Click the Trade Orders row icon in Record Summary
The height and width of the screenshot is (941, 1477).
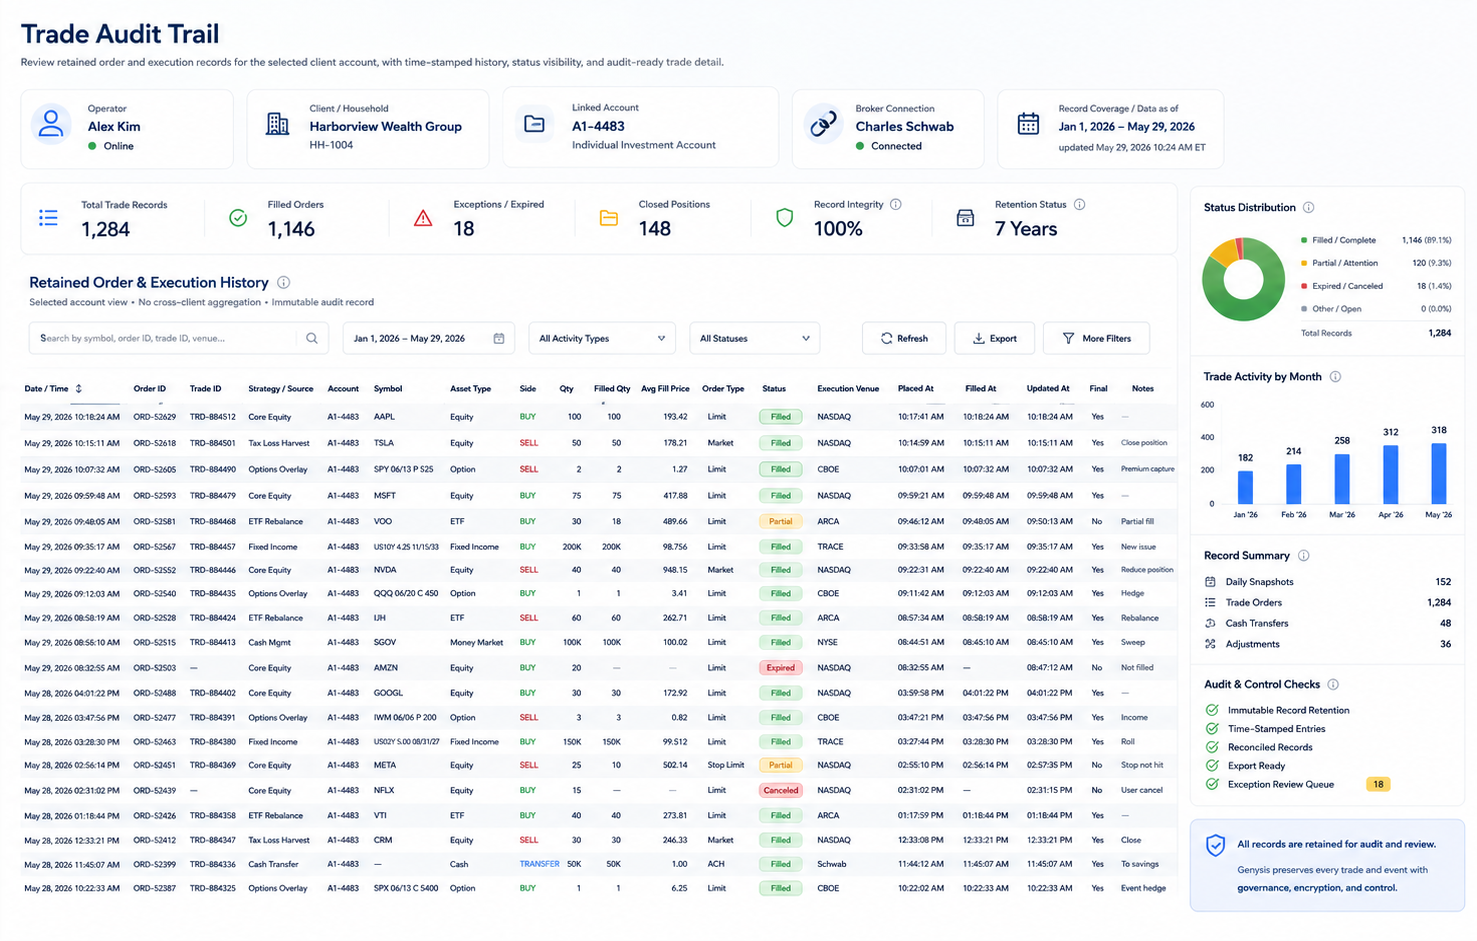pos(1210,602)
